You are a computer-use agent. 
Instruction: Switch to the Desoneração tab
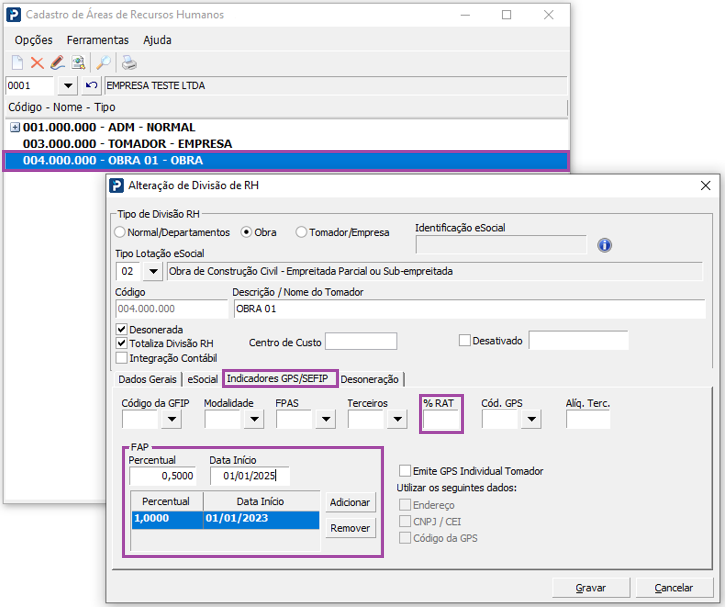click(370, 379)
